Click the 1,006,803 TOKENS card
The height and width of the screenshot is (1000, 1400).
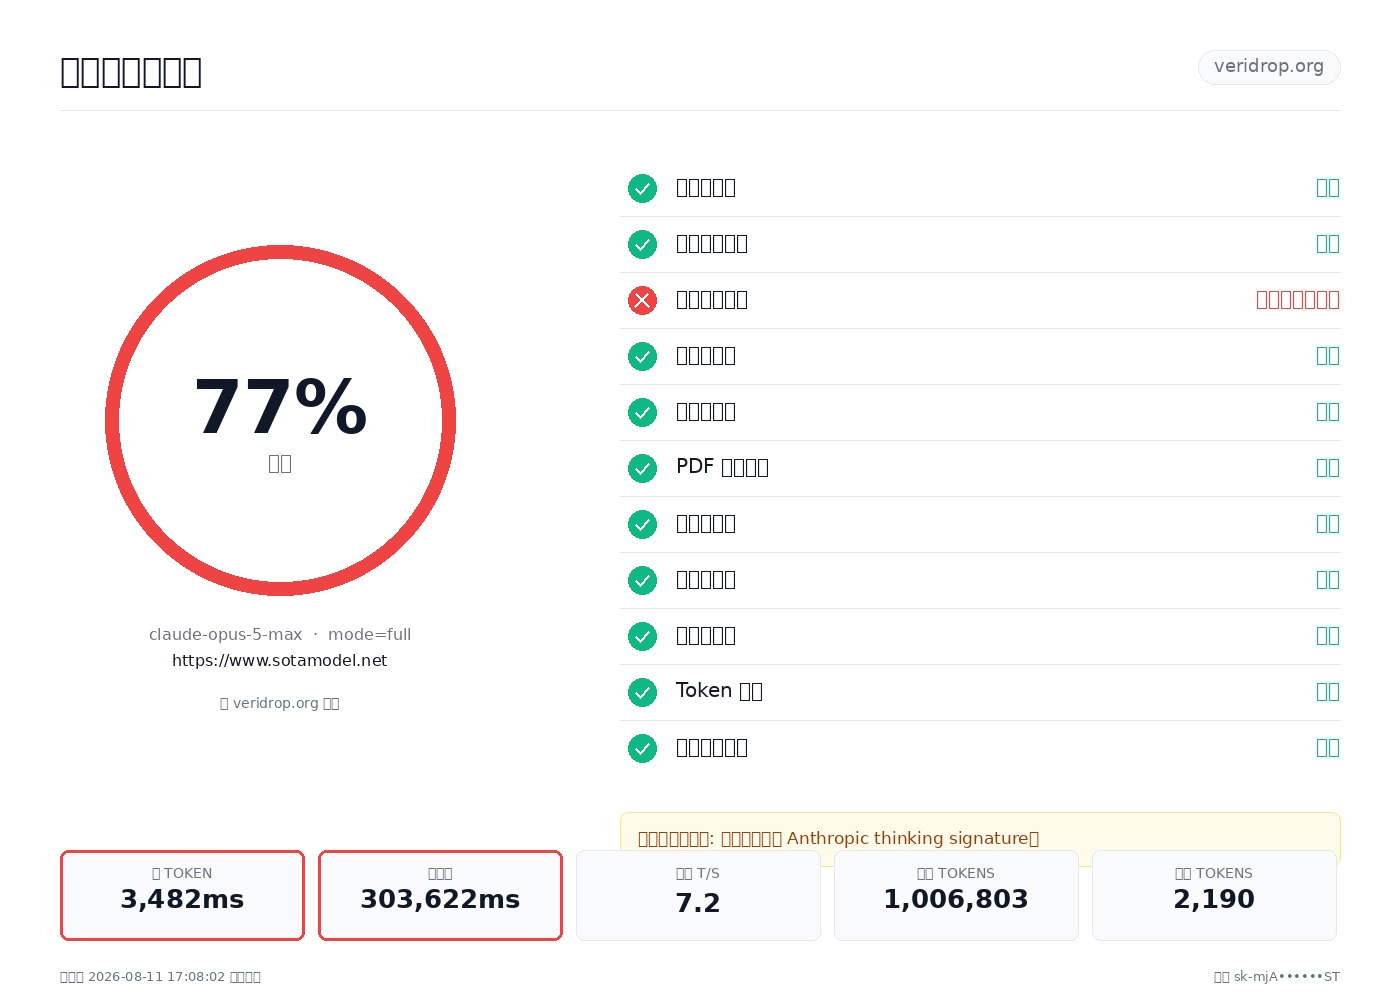click(956, 895)
